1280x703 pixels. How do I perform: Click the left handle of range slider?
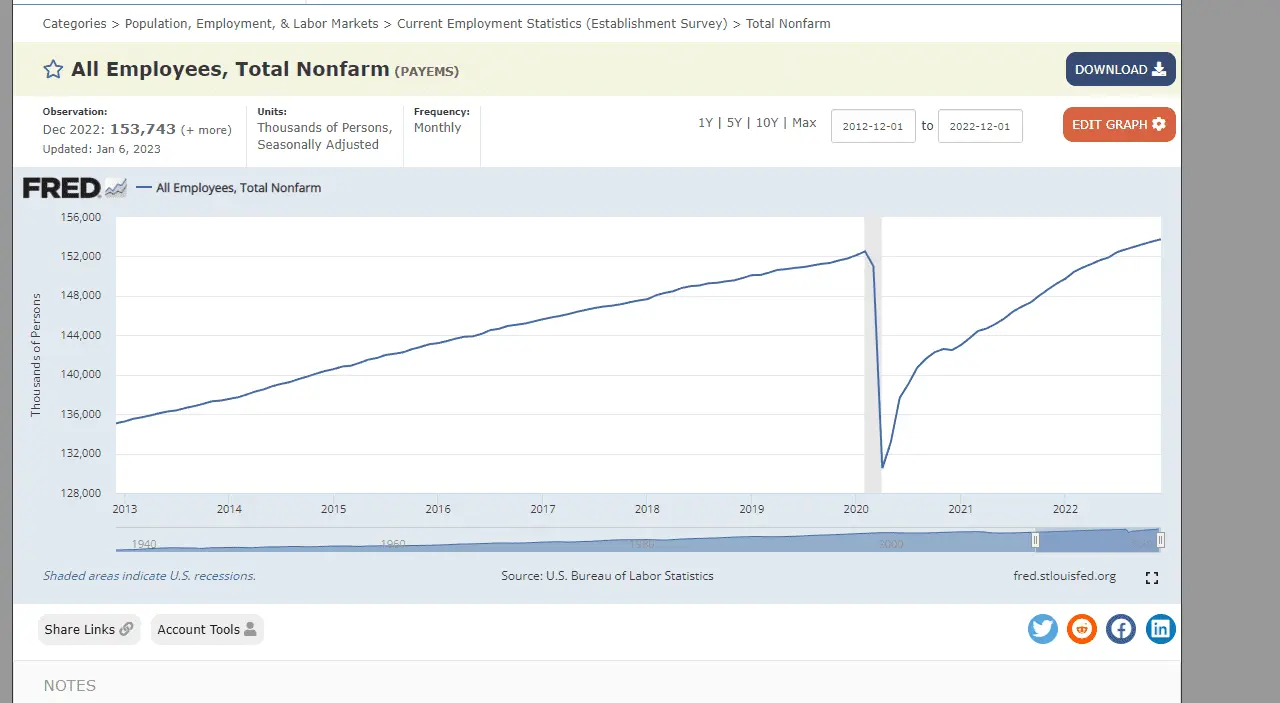coord(1036,540)
